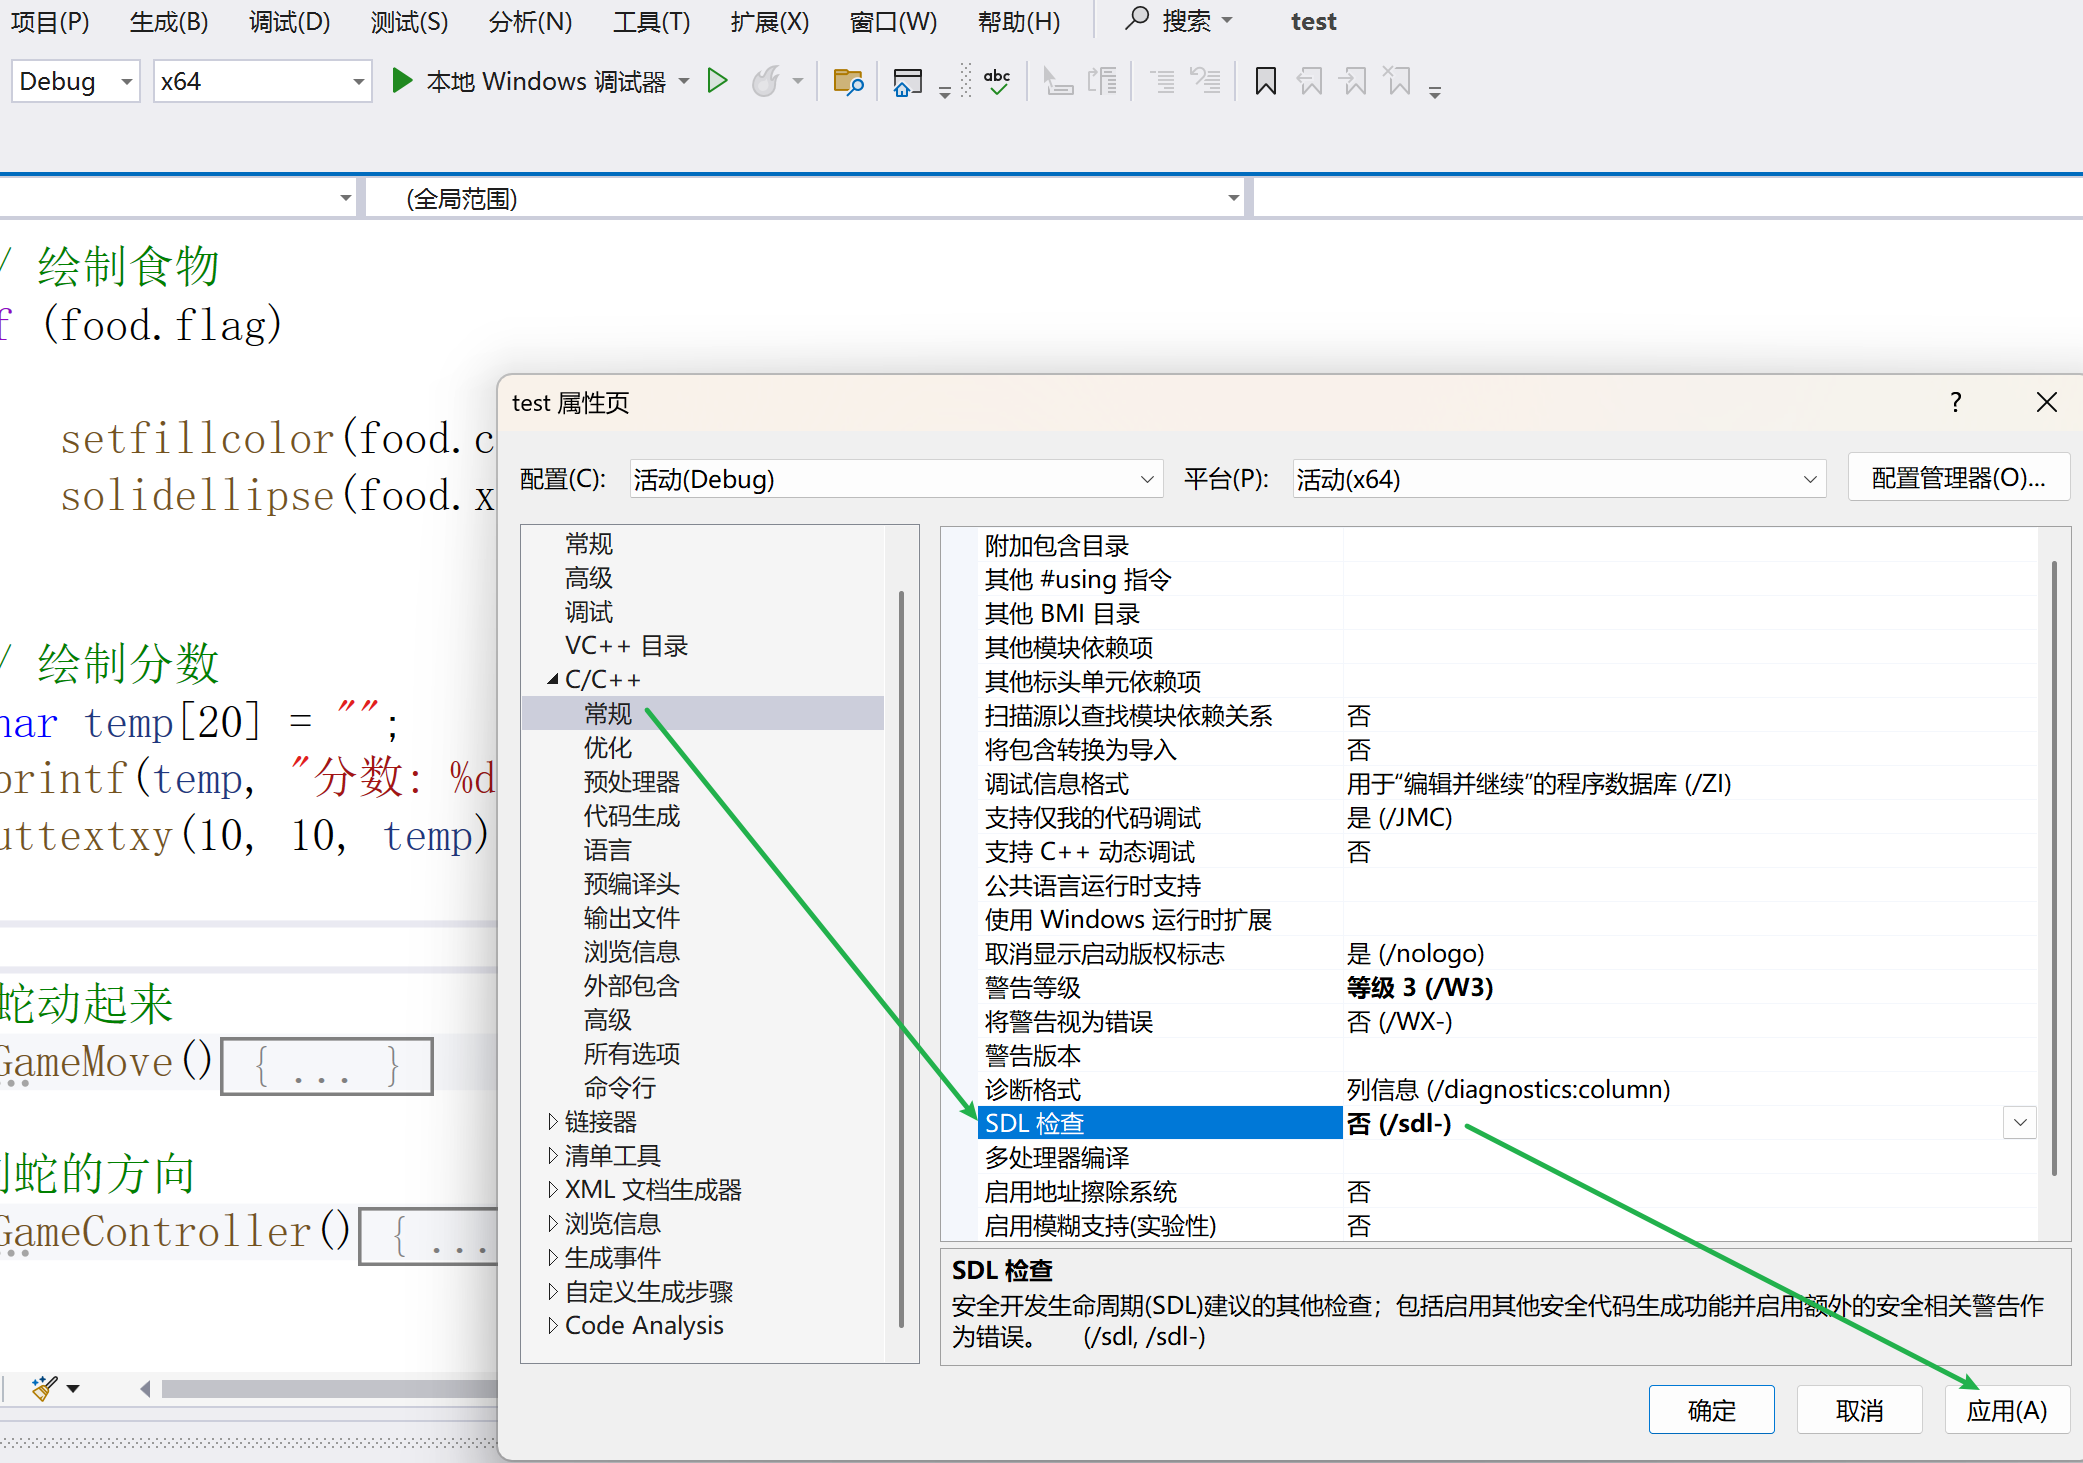Expand the Build Events tree node
Image resolution: width=2083 pixels, height=1463 pixels.
553,1258
